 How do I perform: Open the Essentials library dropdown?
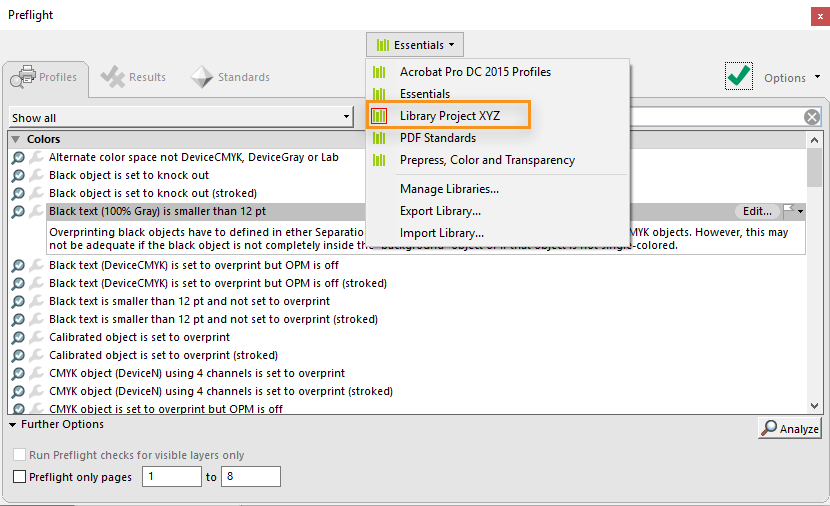pos(414,45)
